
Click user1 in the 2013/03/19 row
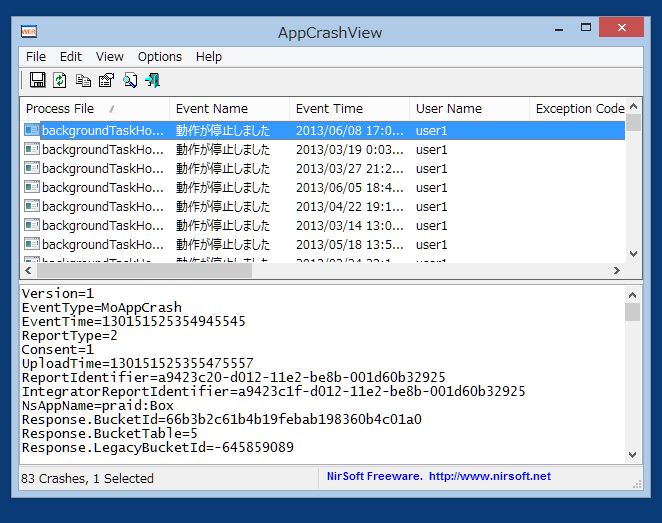[431, 149]
